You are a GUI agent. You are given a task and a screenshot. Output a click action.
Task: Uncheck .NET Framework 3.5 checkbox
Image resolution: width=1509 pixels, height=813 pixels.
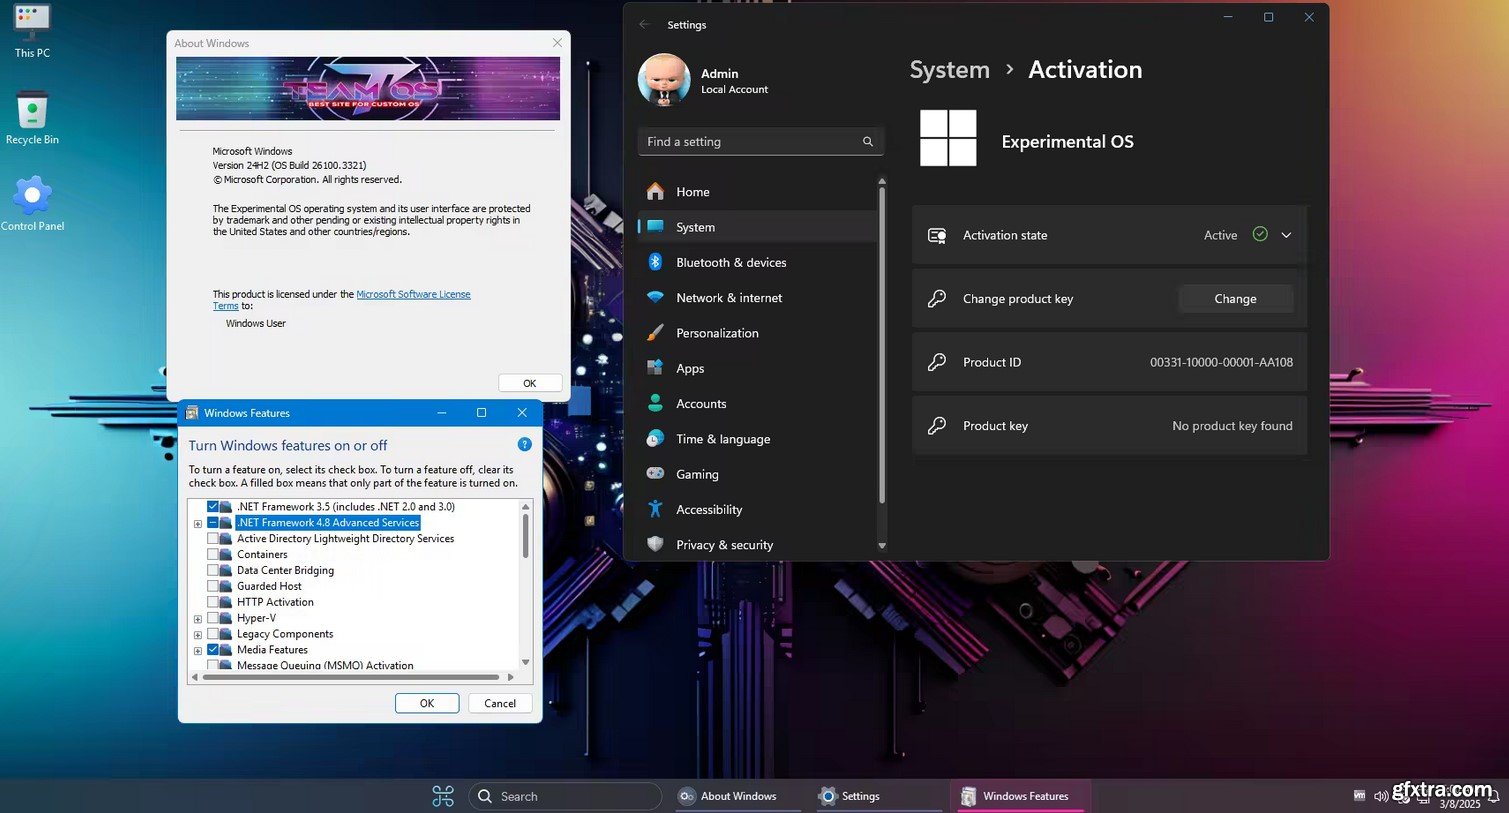pyautogui.click(x=213, y=507)
